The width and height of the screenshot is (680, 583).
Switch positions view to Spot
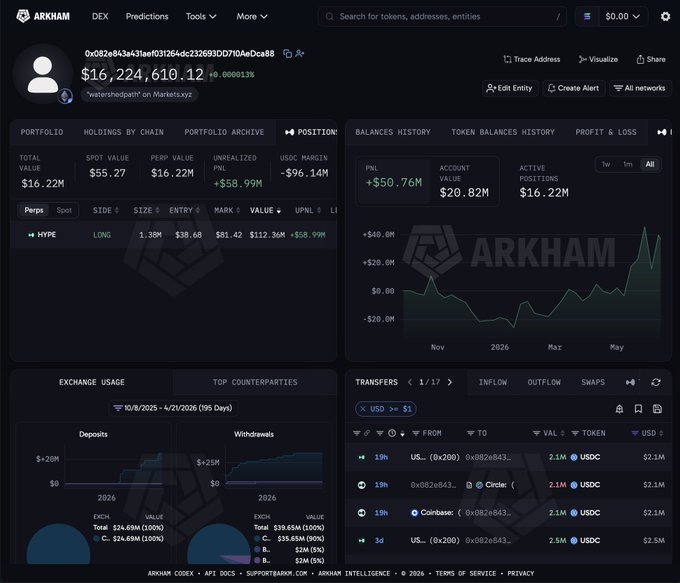(x=64, y=210)
